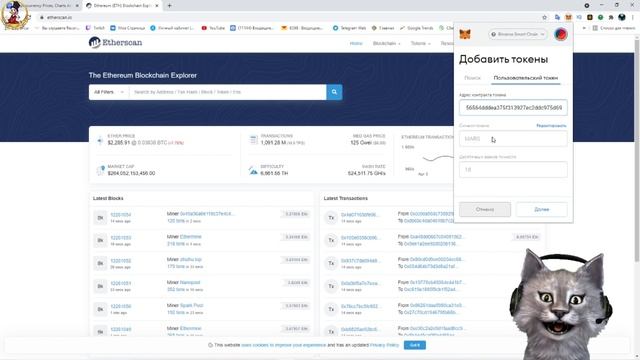Open the Binance Smart Chain network dropdown
The image size is (640, 360).
518,34
